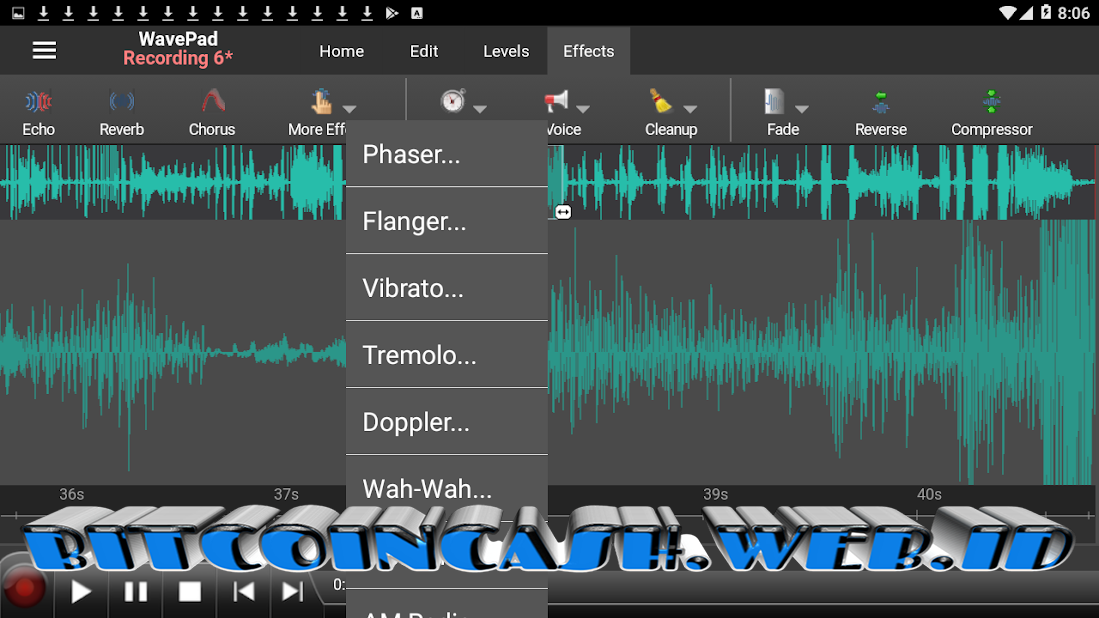Expand the Cleanup dropdown arrow
Screen dimensions: 1099x618
(x=690, y=109)
